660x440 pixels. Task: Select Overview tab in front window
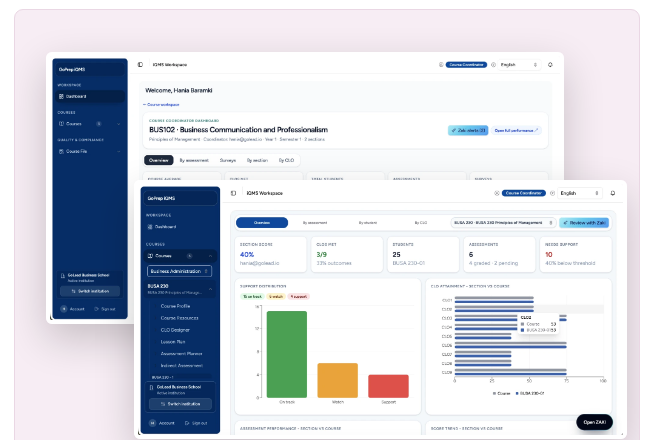click(262, 223)
